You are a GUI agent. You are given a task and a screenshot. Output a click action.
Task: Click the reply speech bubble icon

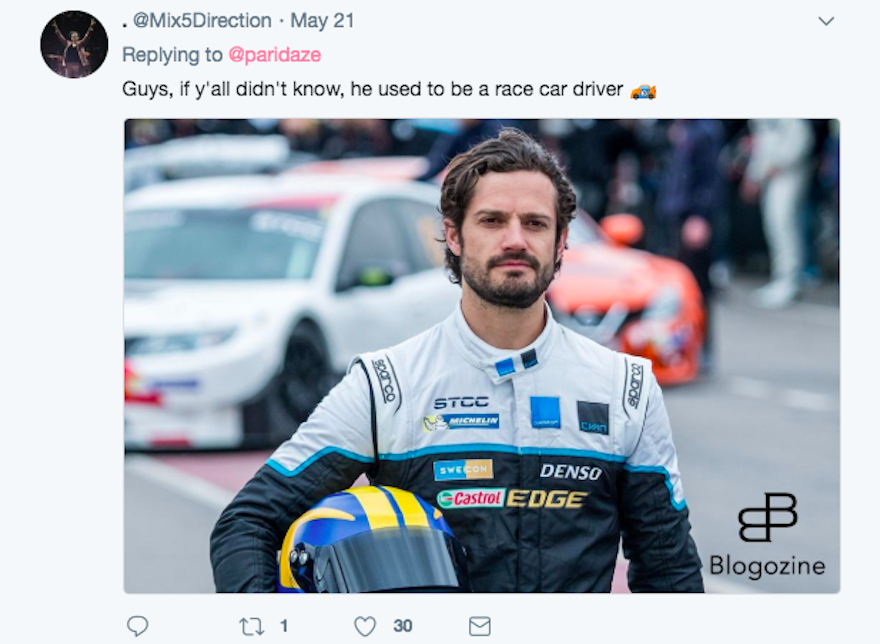tap(138, 625)
